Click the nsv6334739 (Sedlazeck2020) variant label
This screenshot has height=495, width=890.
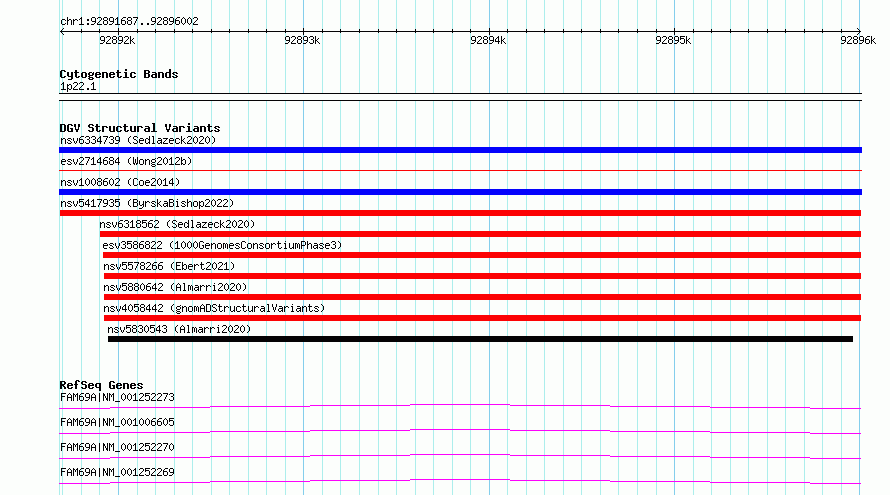(x=138, y=140)
